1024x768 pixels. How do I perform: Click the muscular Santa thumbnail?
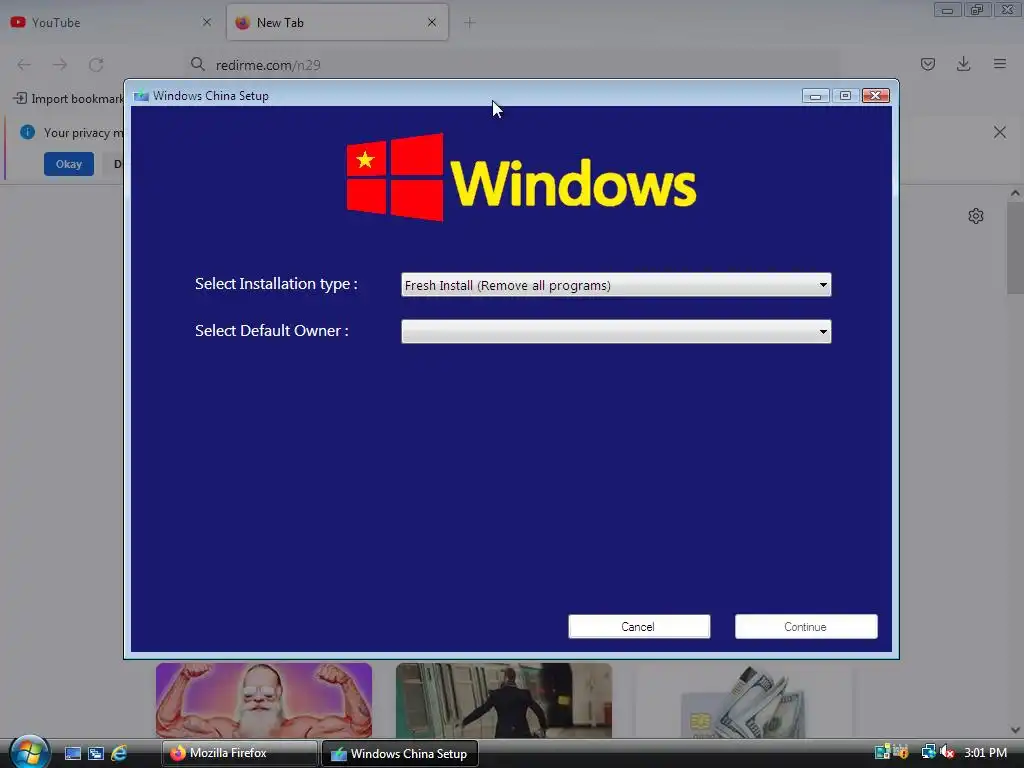pyautogui.click(x=264, y=700)
